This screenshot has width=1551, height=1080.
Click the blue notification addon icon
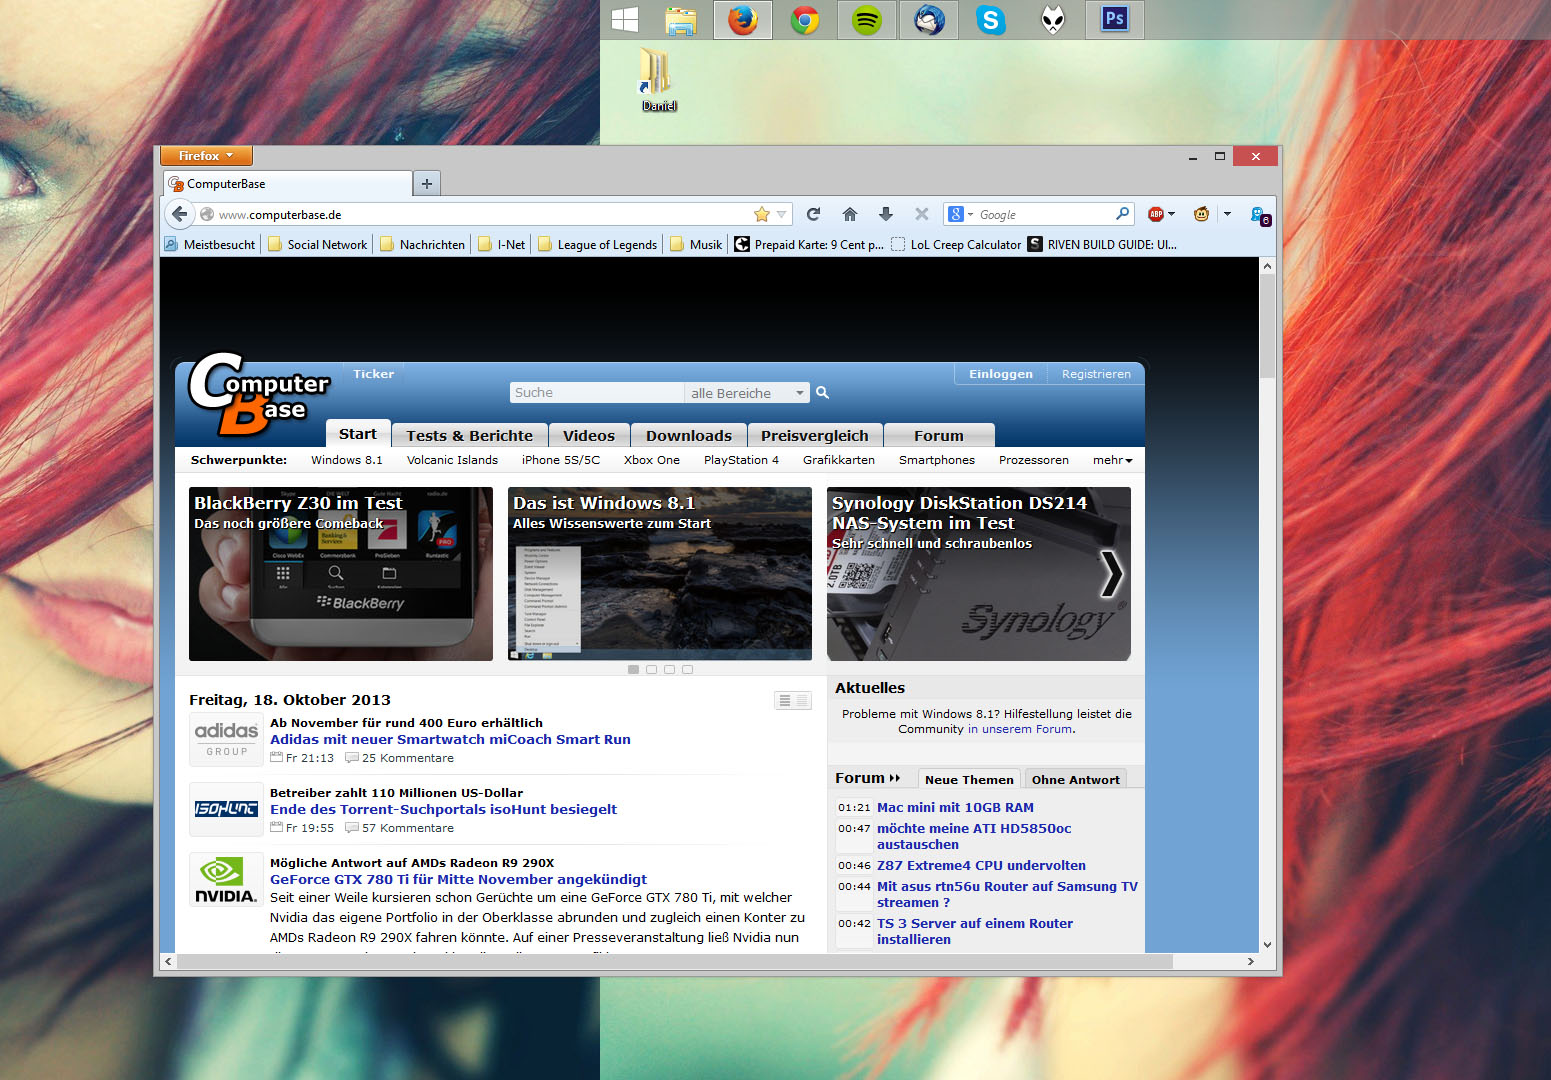[x=1260, y=215]
